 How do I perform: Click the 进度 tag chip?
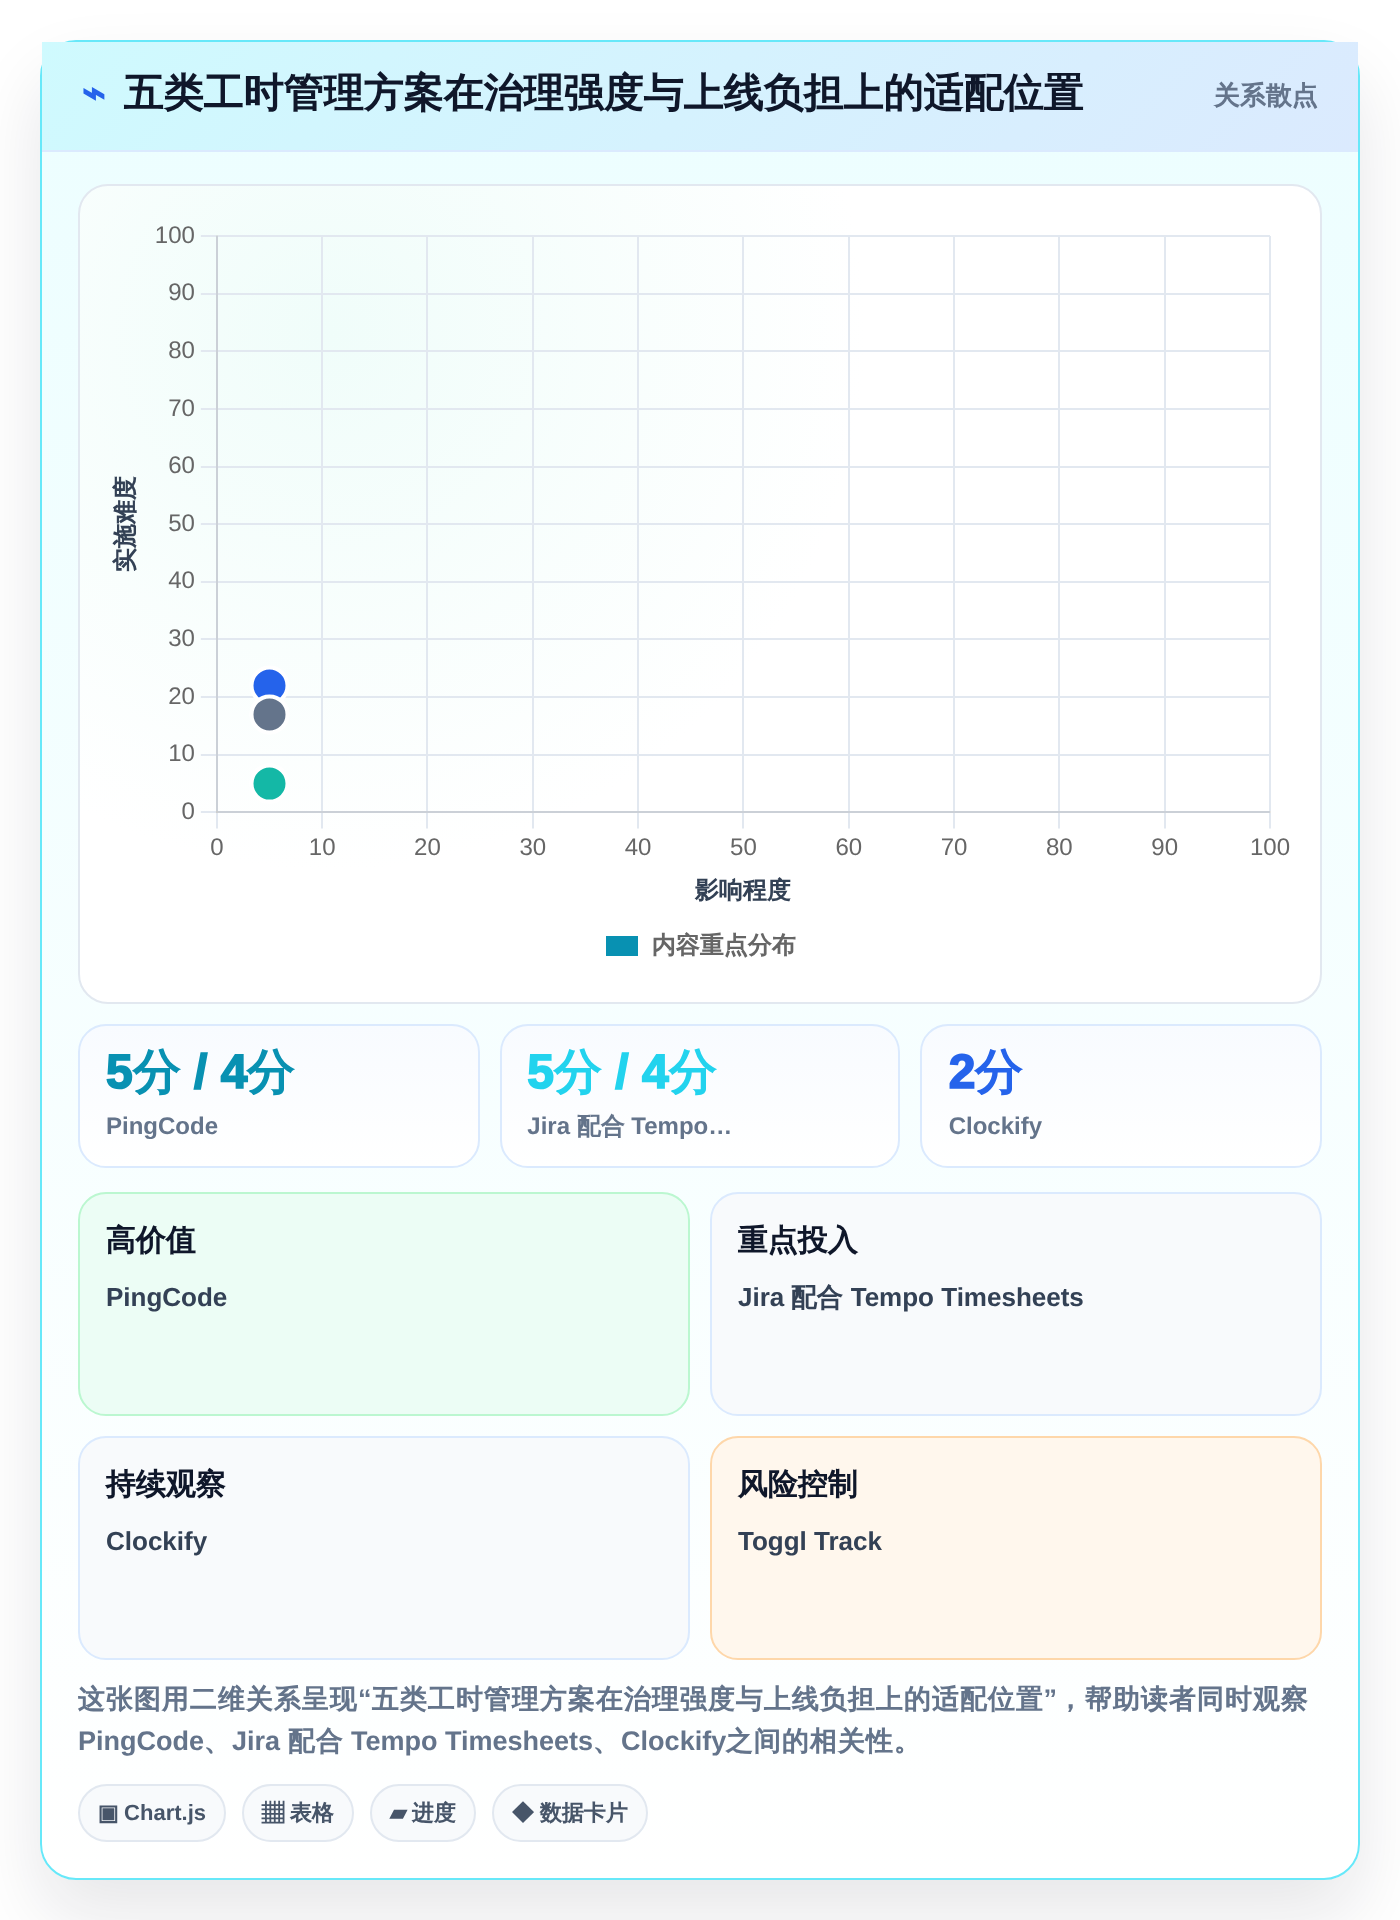423,1813
